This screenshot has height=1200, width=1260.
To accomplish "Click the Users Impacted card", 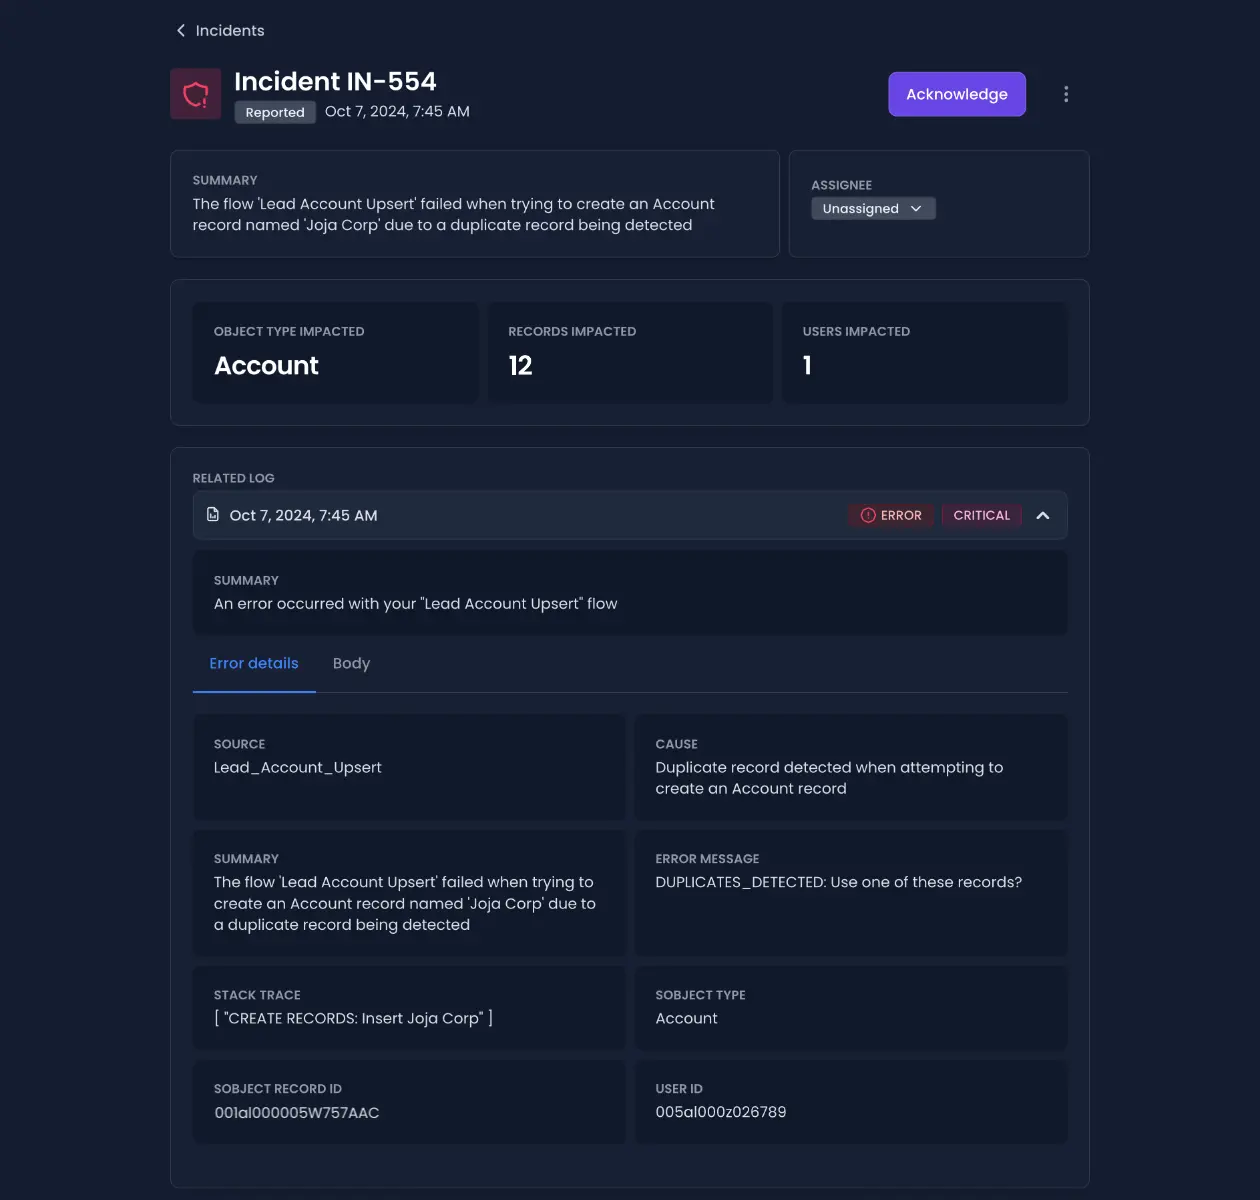I will tap(924, 353).
